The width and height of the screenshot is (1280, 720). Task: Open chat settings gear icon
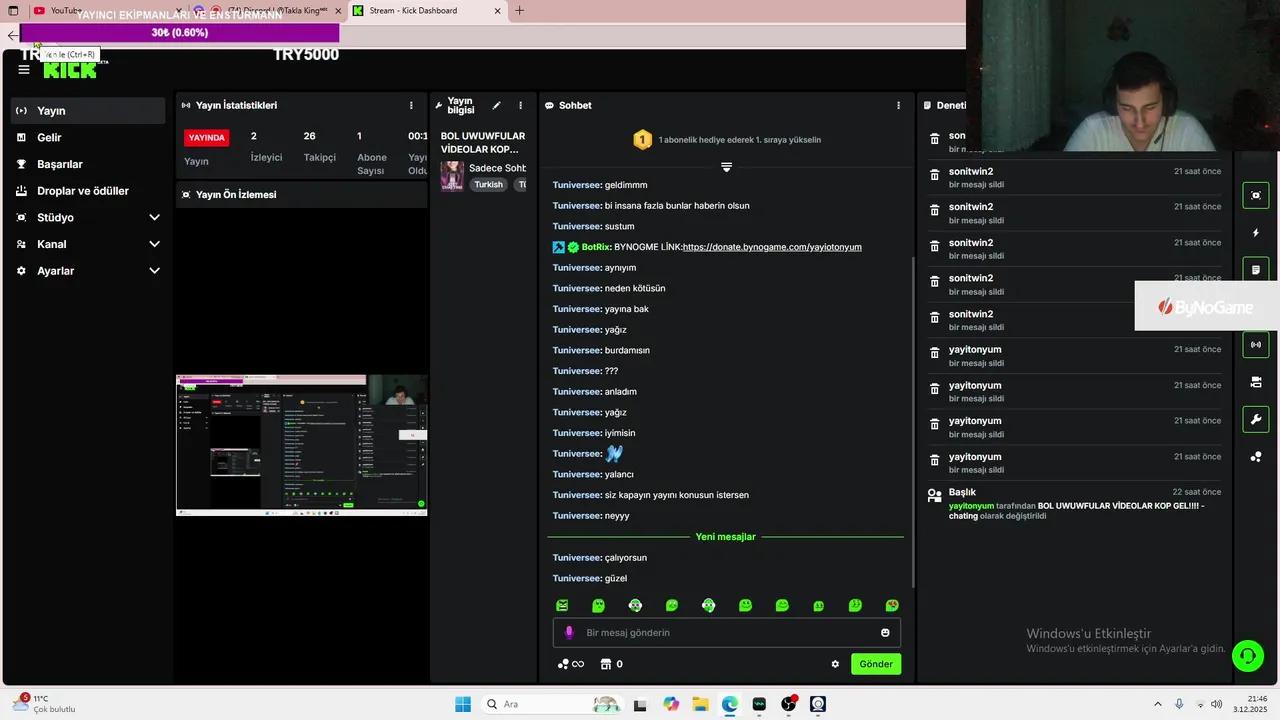[835, 664]
